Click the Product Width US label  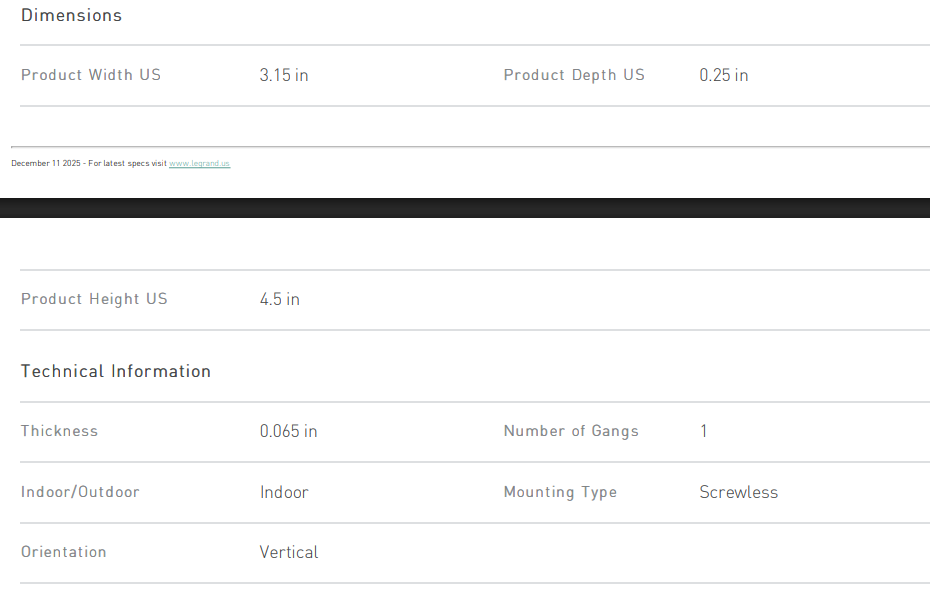click(91, 75)
